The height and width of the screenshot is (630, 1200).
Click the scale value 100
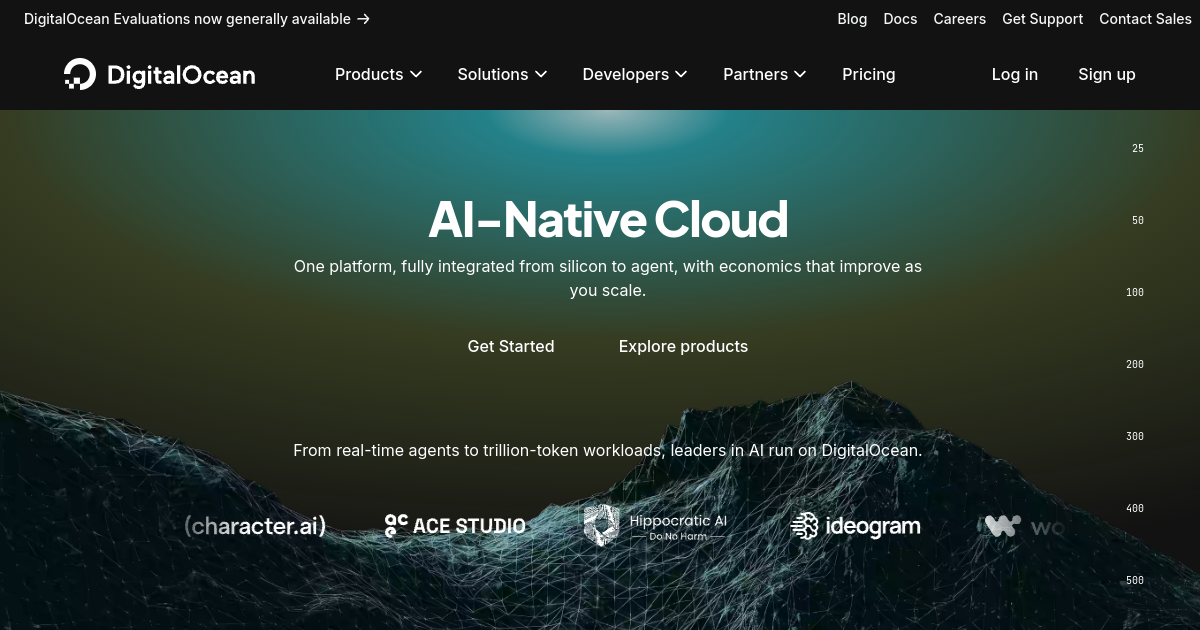click(x=1135, y=292)
